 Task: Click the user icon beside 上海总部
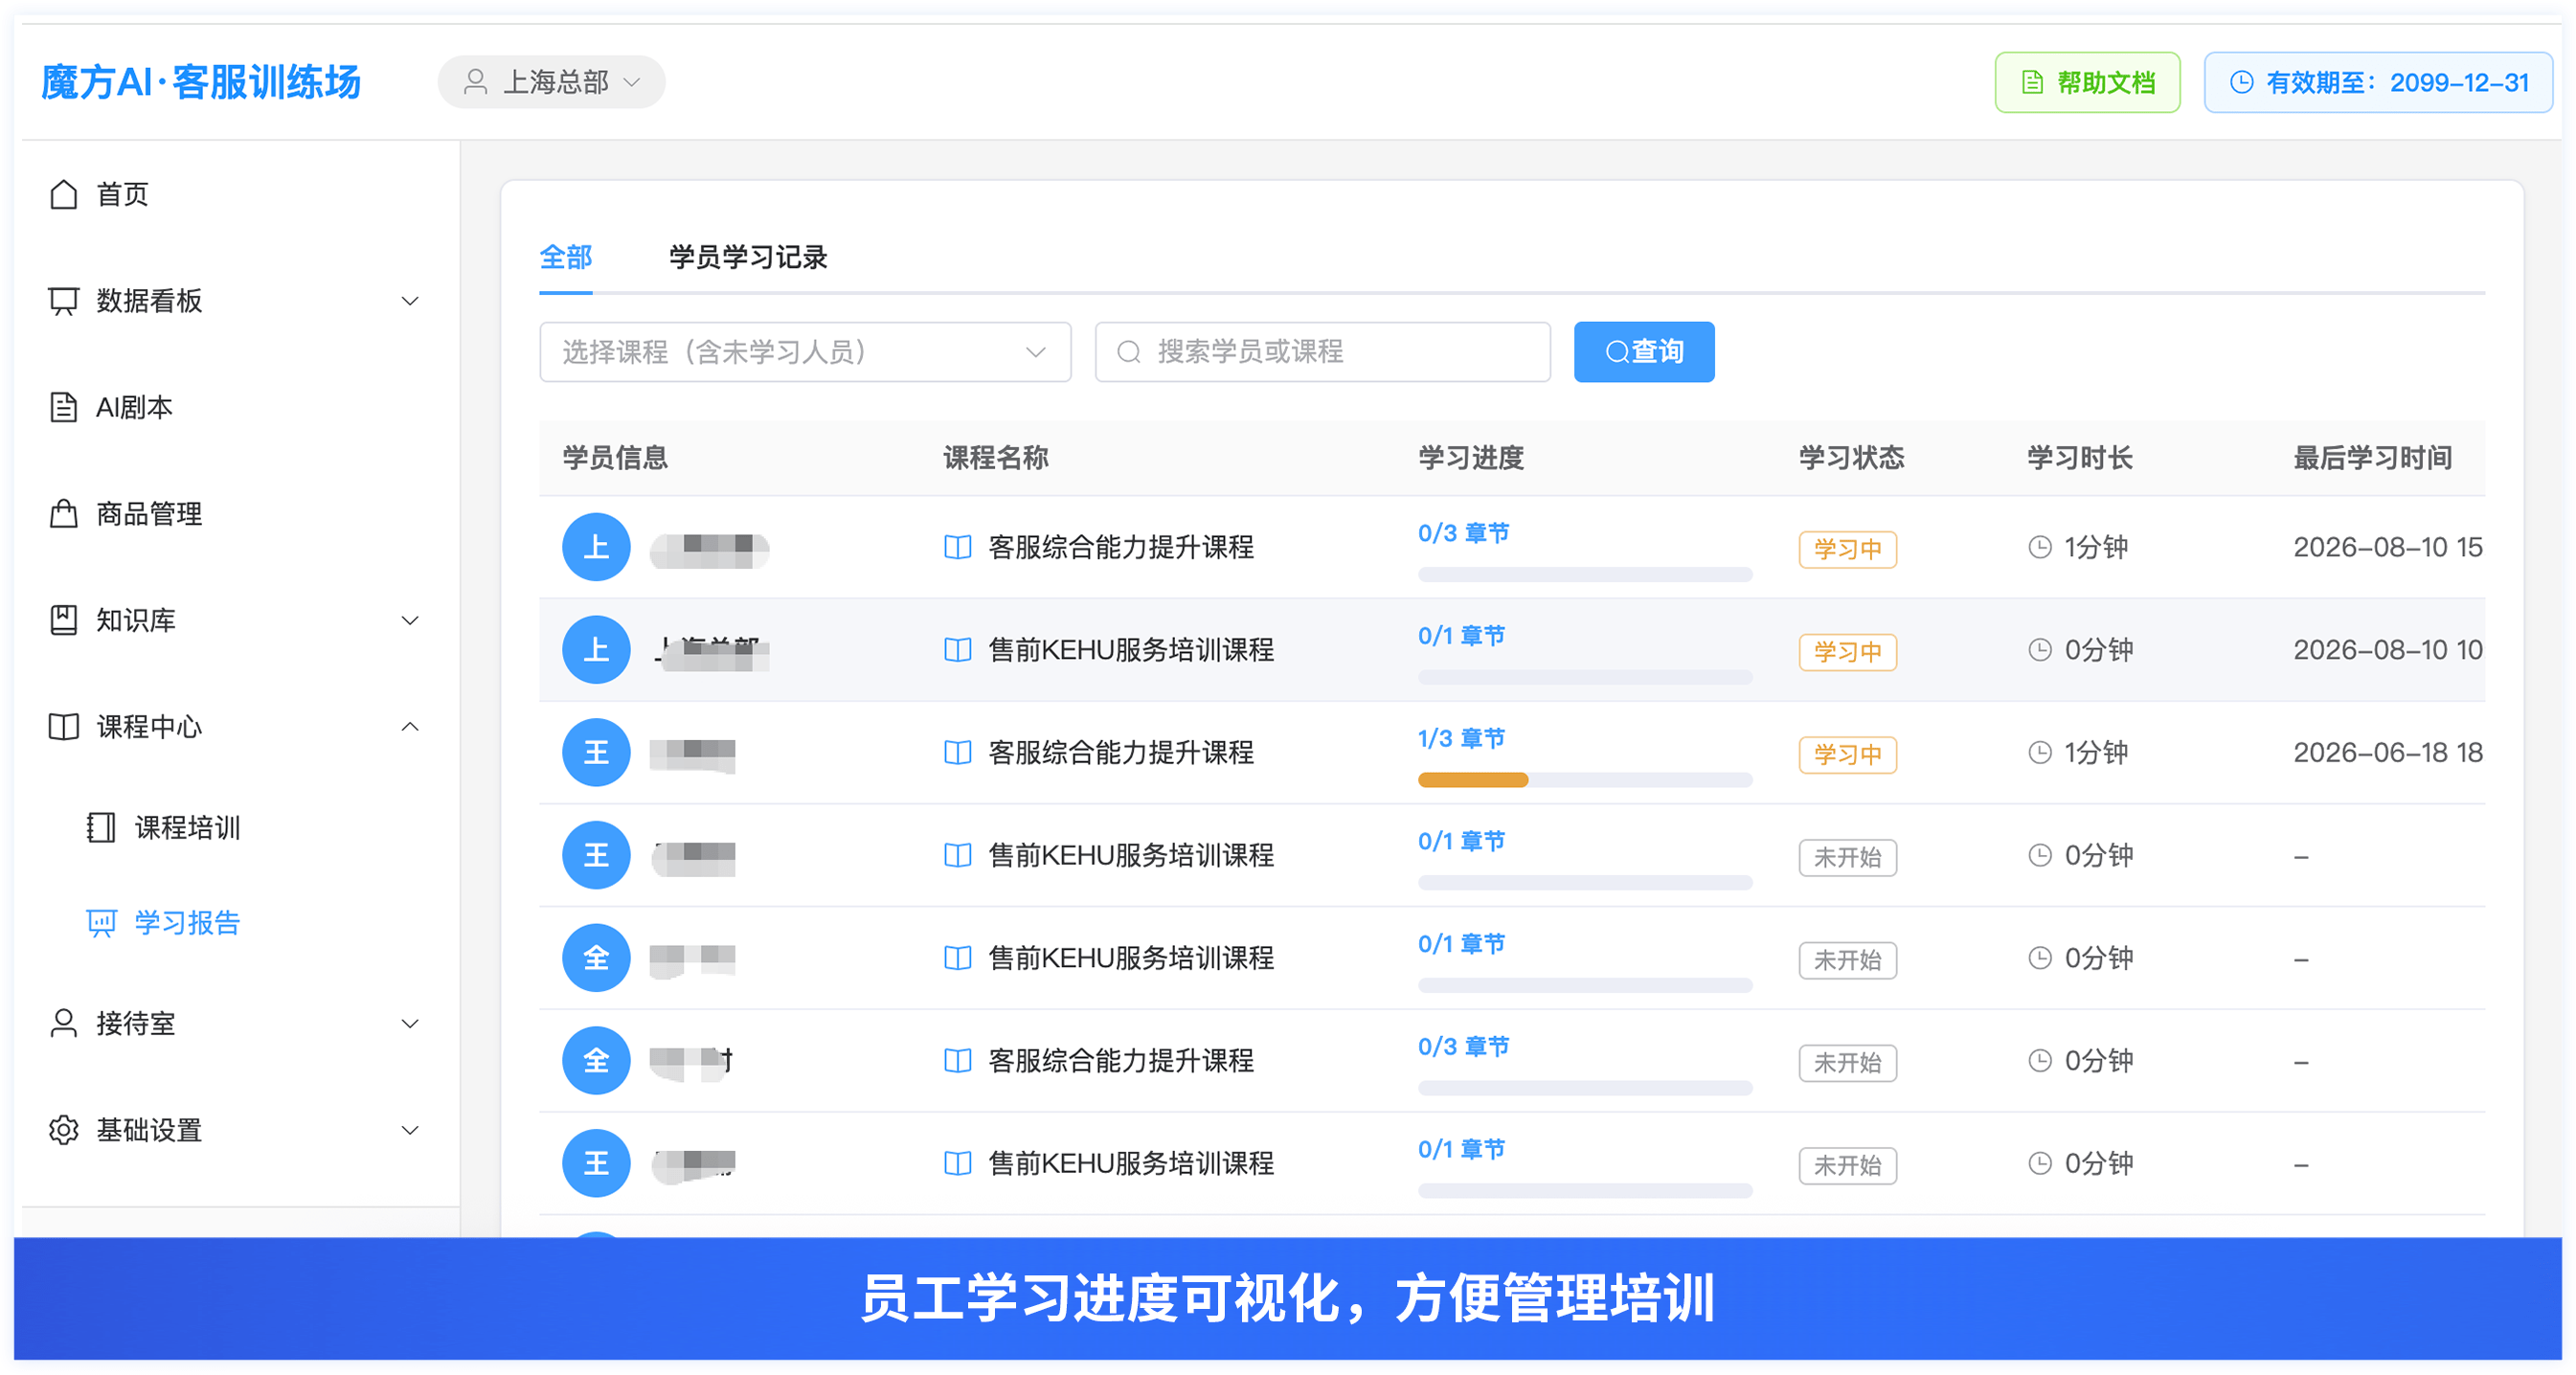coord(476,82)
